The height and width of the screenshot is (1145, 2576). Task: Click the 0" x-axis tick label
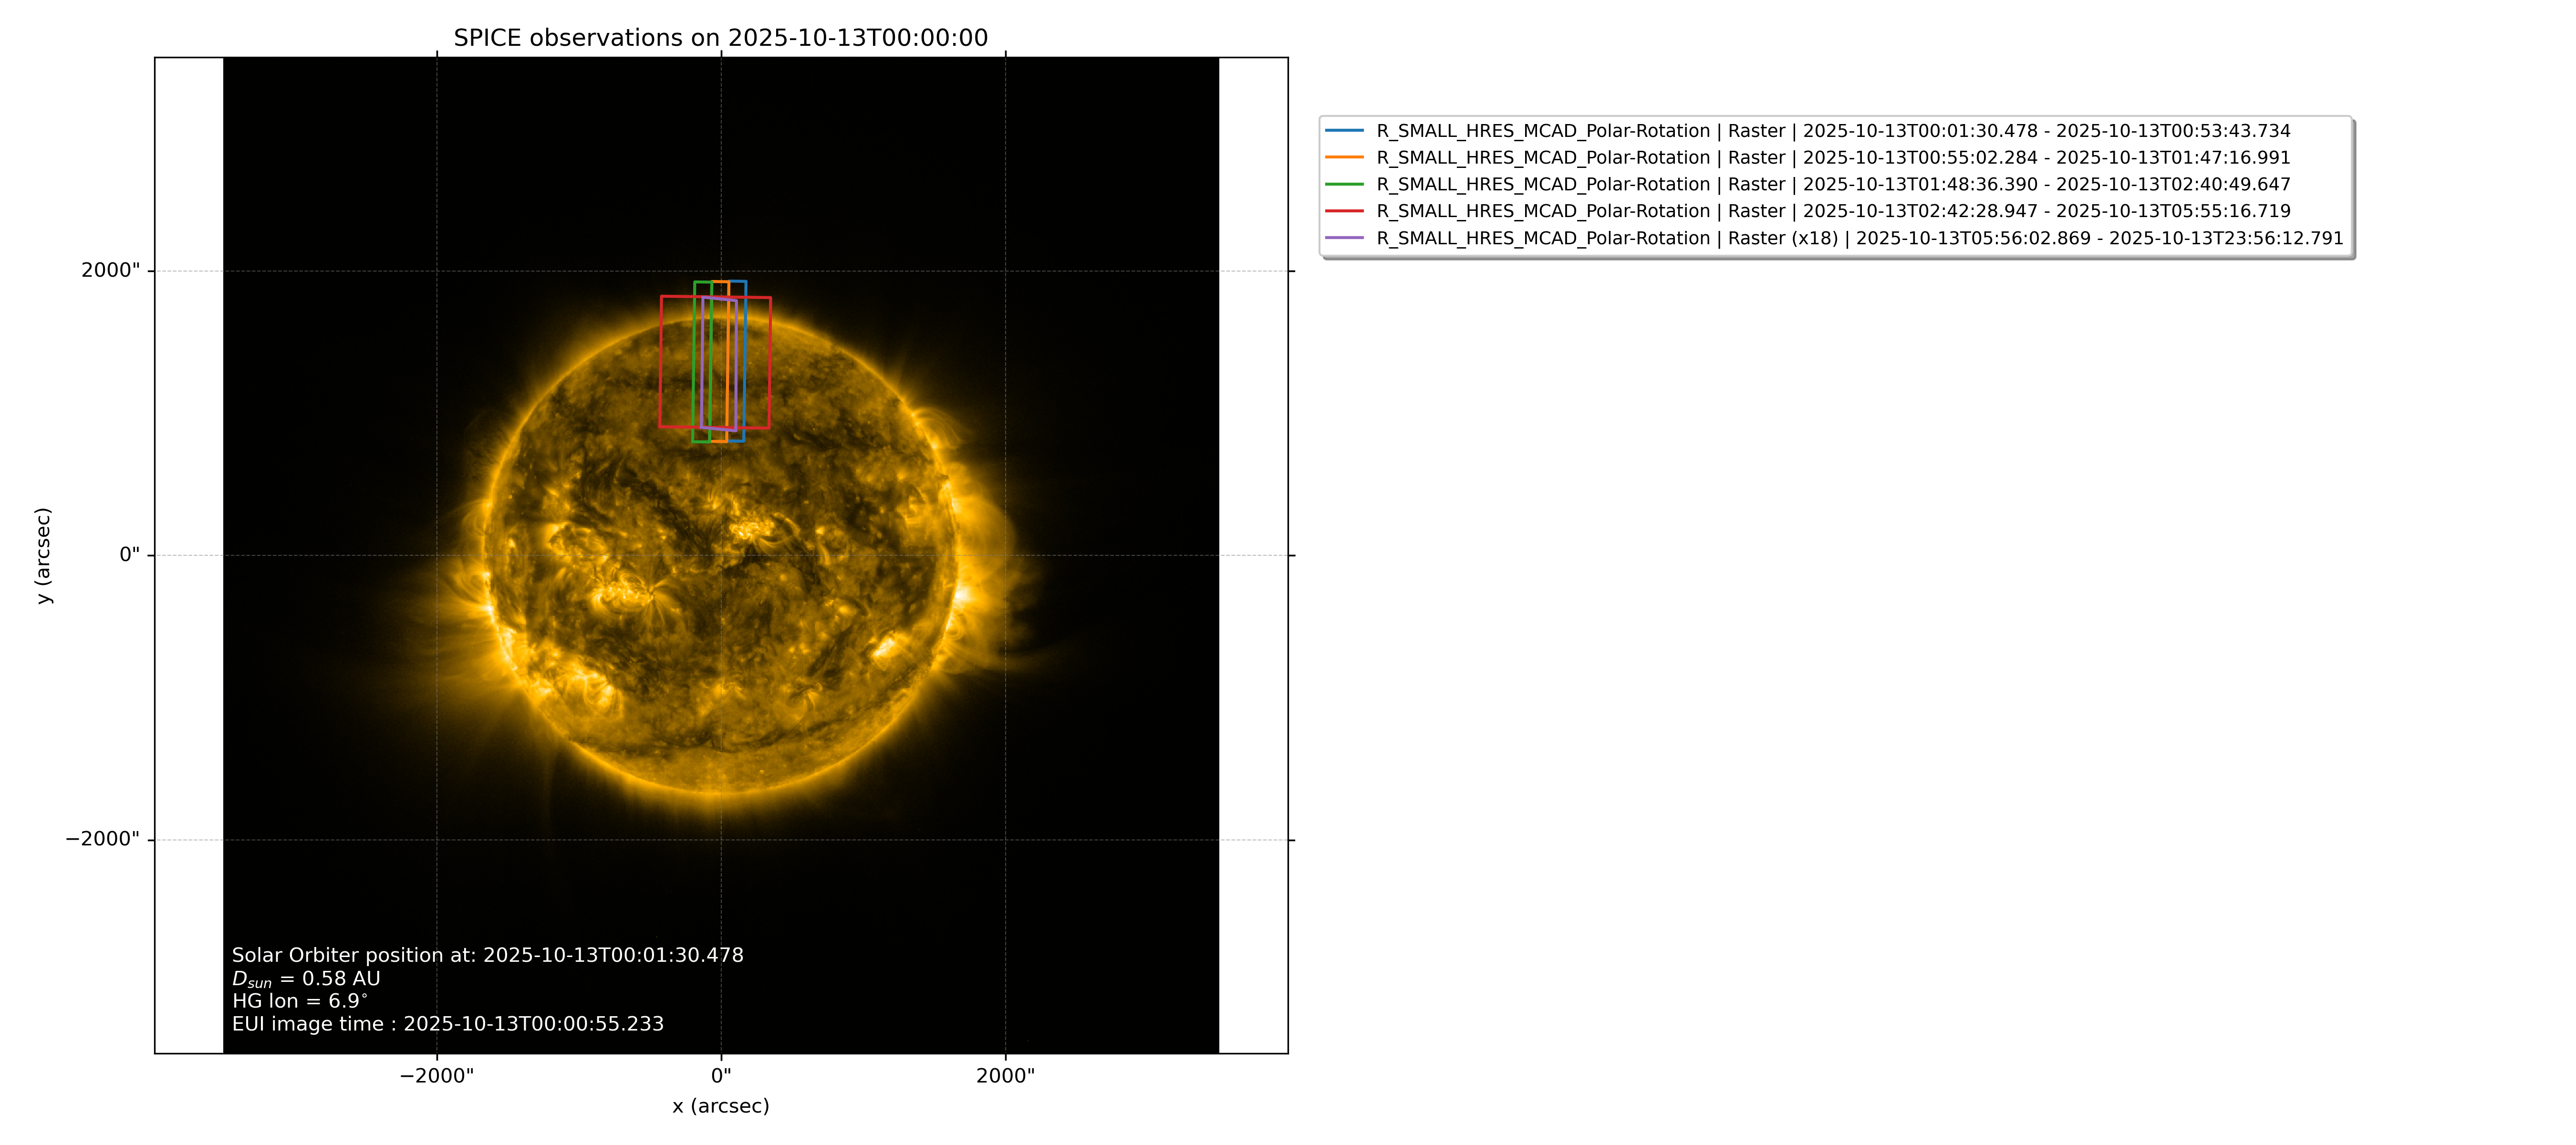tap(721, 1076)
